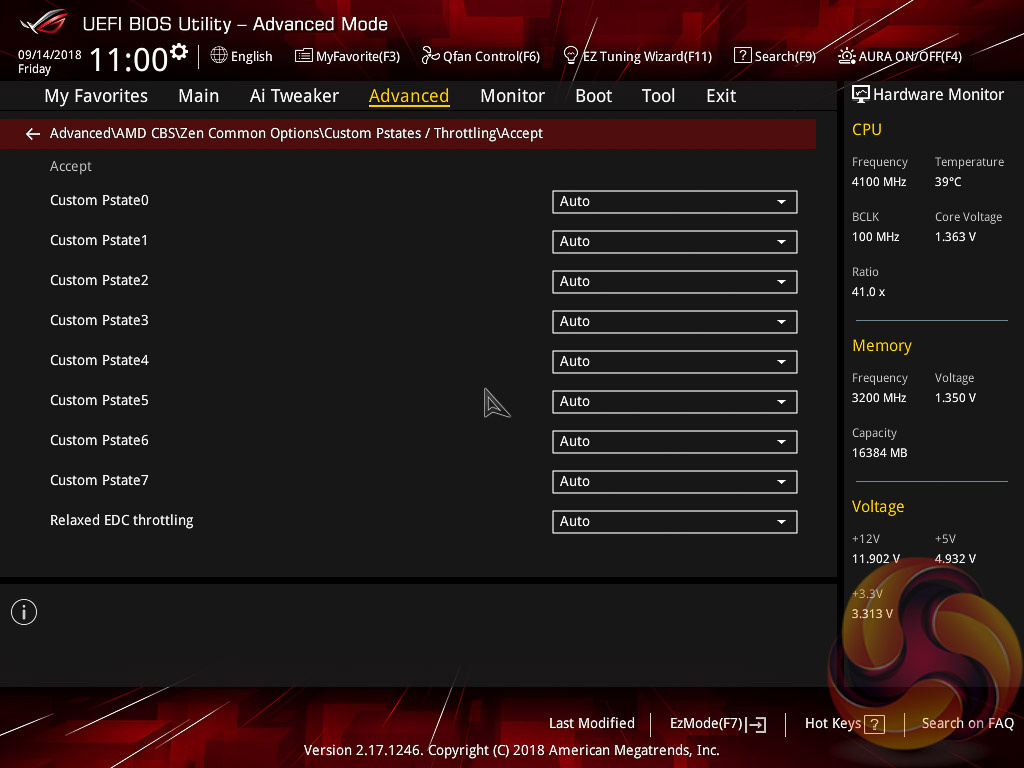This screenshot has height=768, width=1024.
Task: Click the ROG logo icon
Action: (44, 22)
